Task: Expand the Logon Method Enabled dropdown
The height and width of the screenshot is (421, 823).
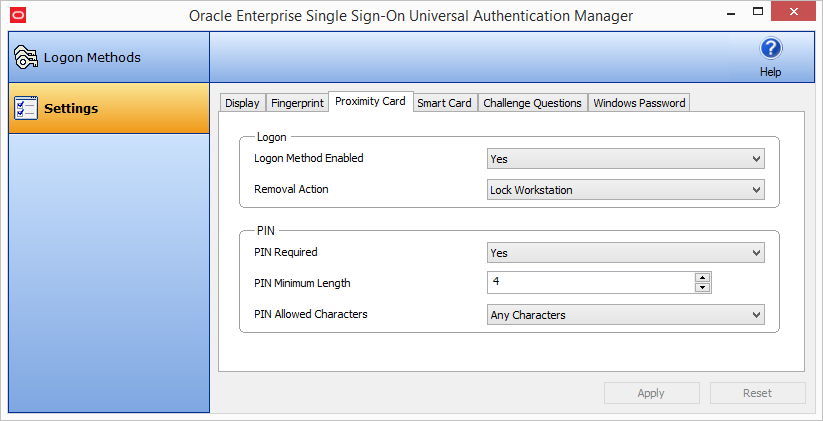Action: click(x=625, y=159)
